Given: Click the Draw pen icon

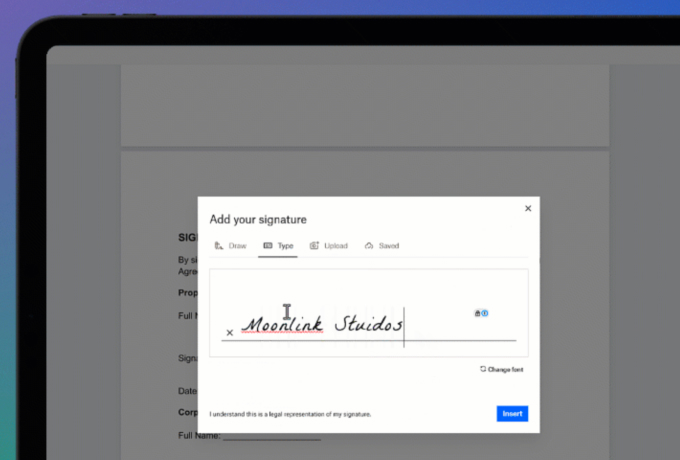Looking at the screenshot, I should pos(219,246).
